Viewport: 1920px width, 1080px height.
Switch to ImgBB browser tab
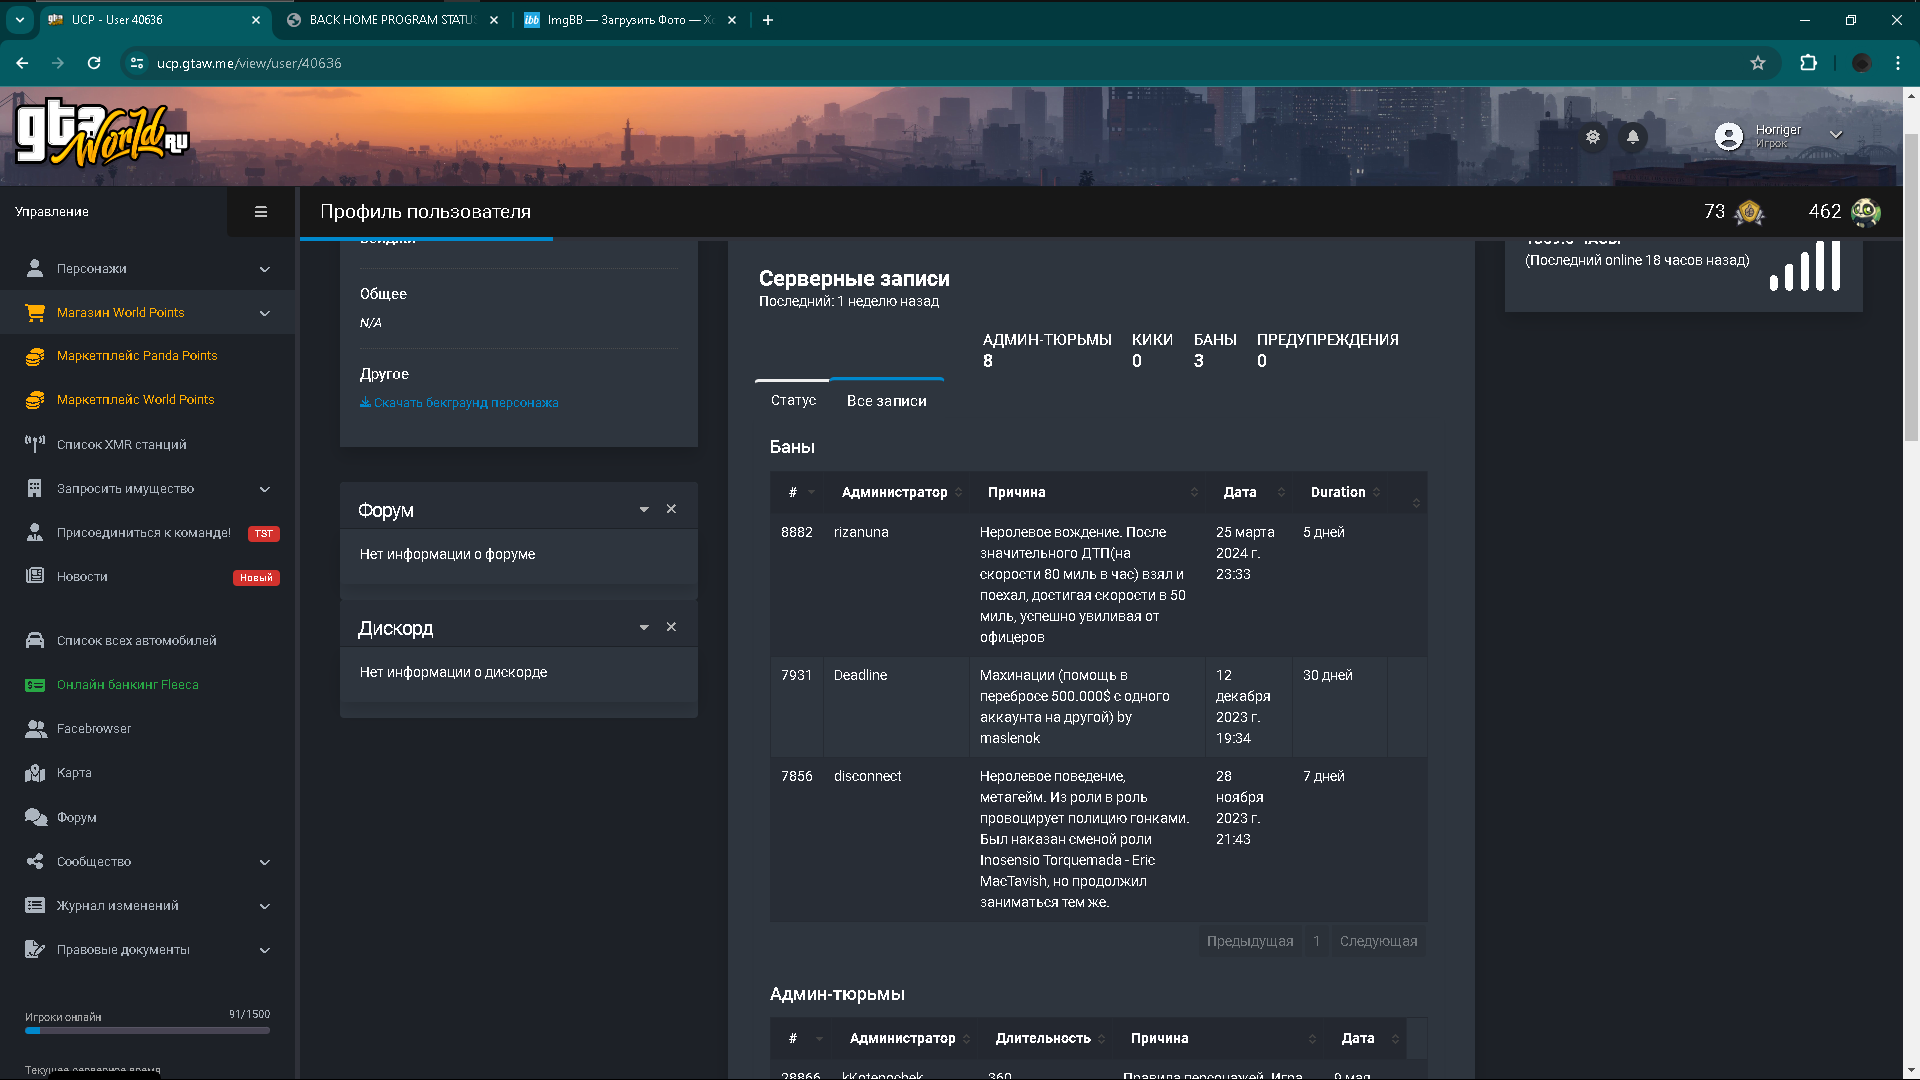pyautogui.click(x=630, y=20)
